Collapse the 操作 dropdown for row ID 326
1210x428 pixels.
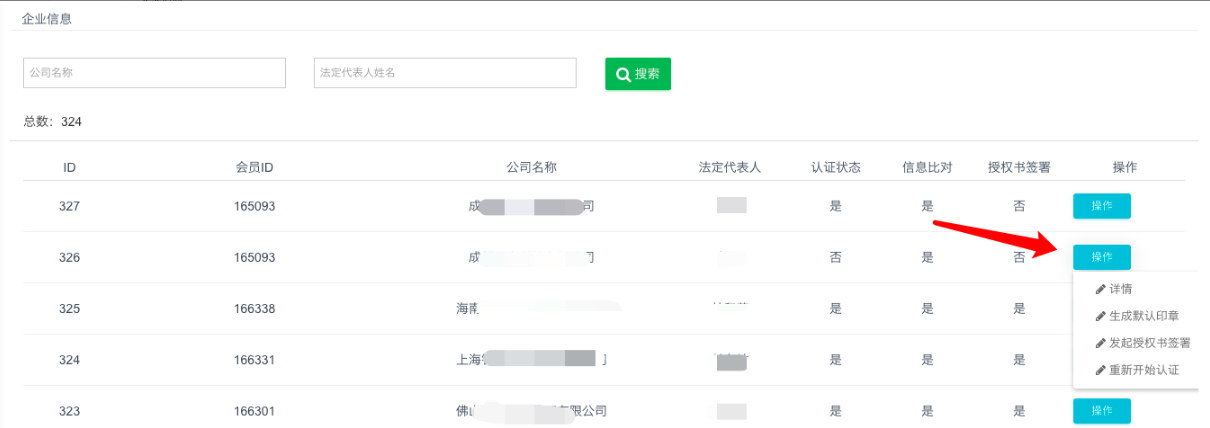pos(1101,257)
